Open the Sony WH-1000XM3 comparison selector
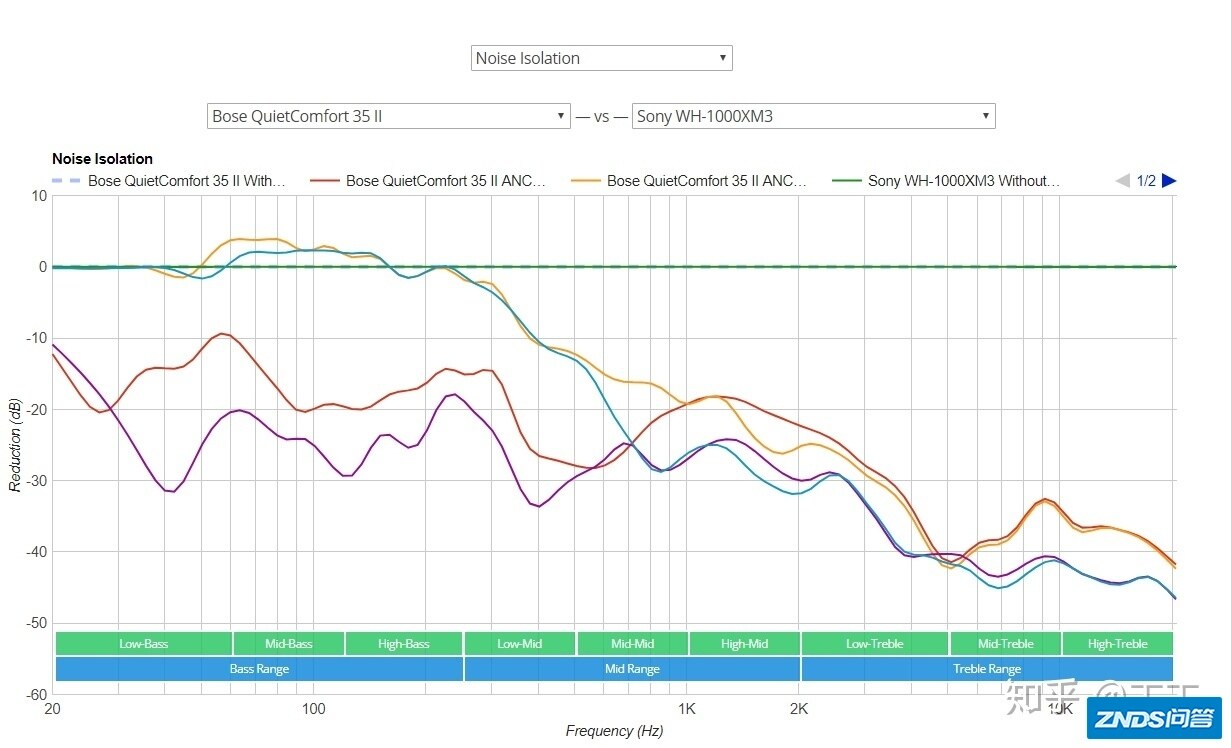The image size is (1231, 748). 814,116
